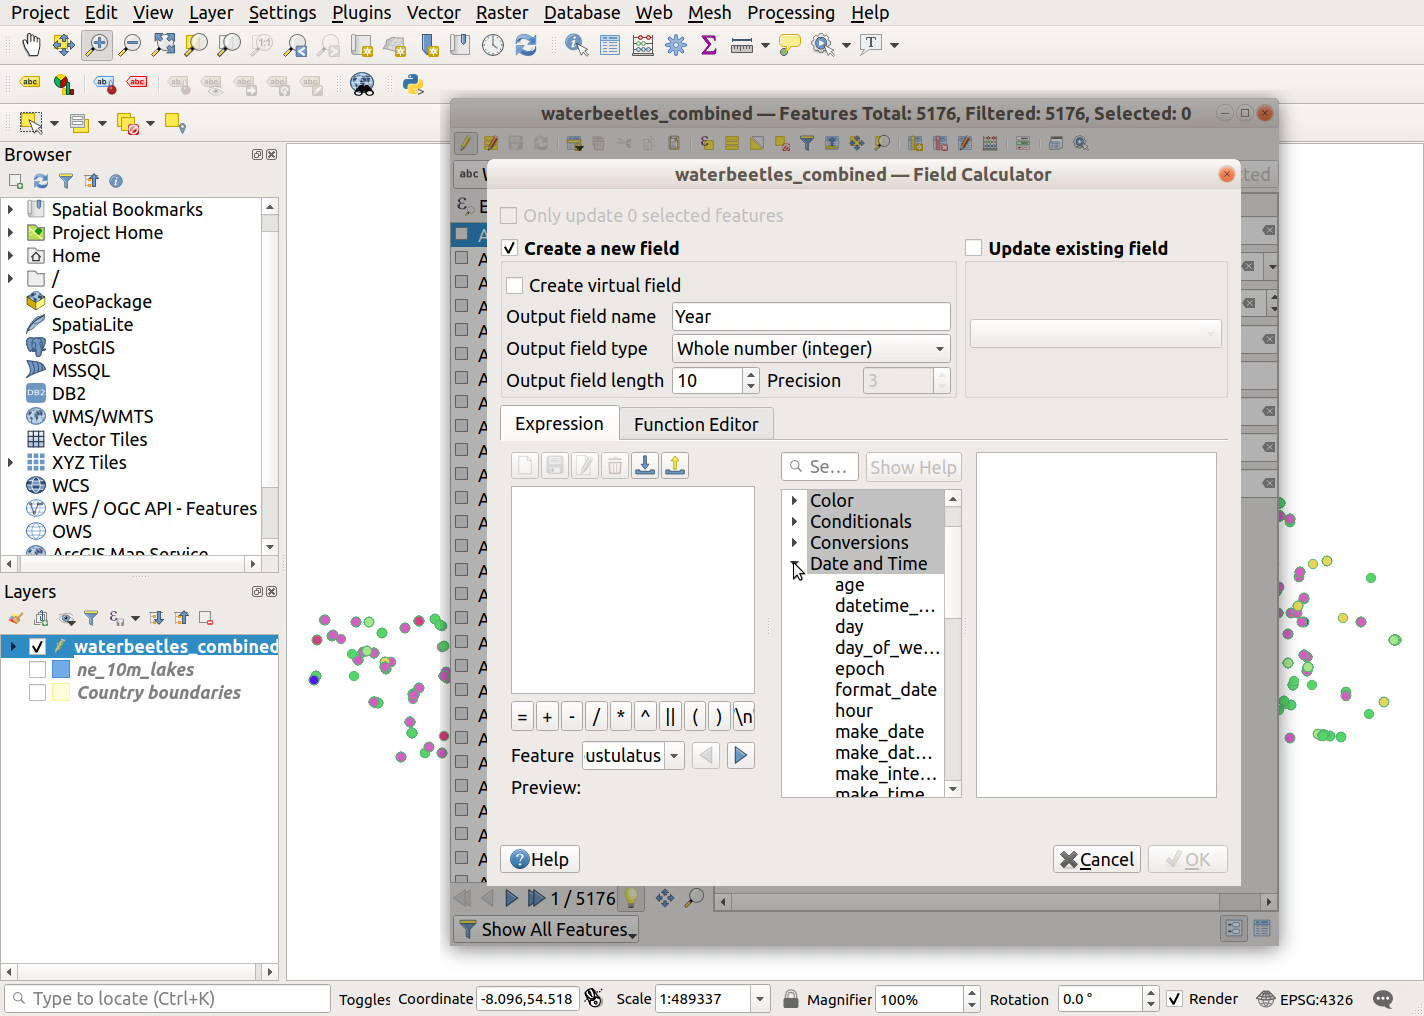Click Temporal Controller clock icon
The height and width of the screenshot is (1016, 1424).
493,45
